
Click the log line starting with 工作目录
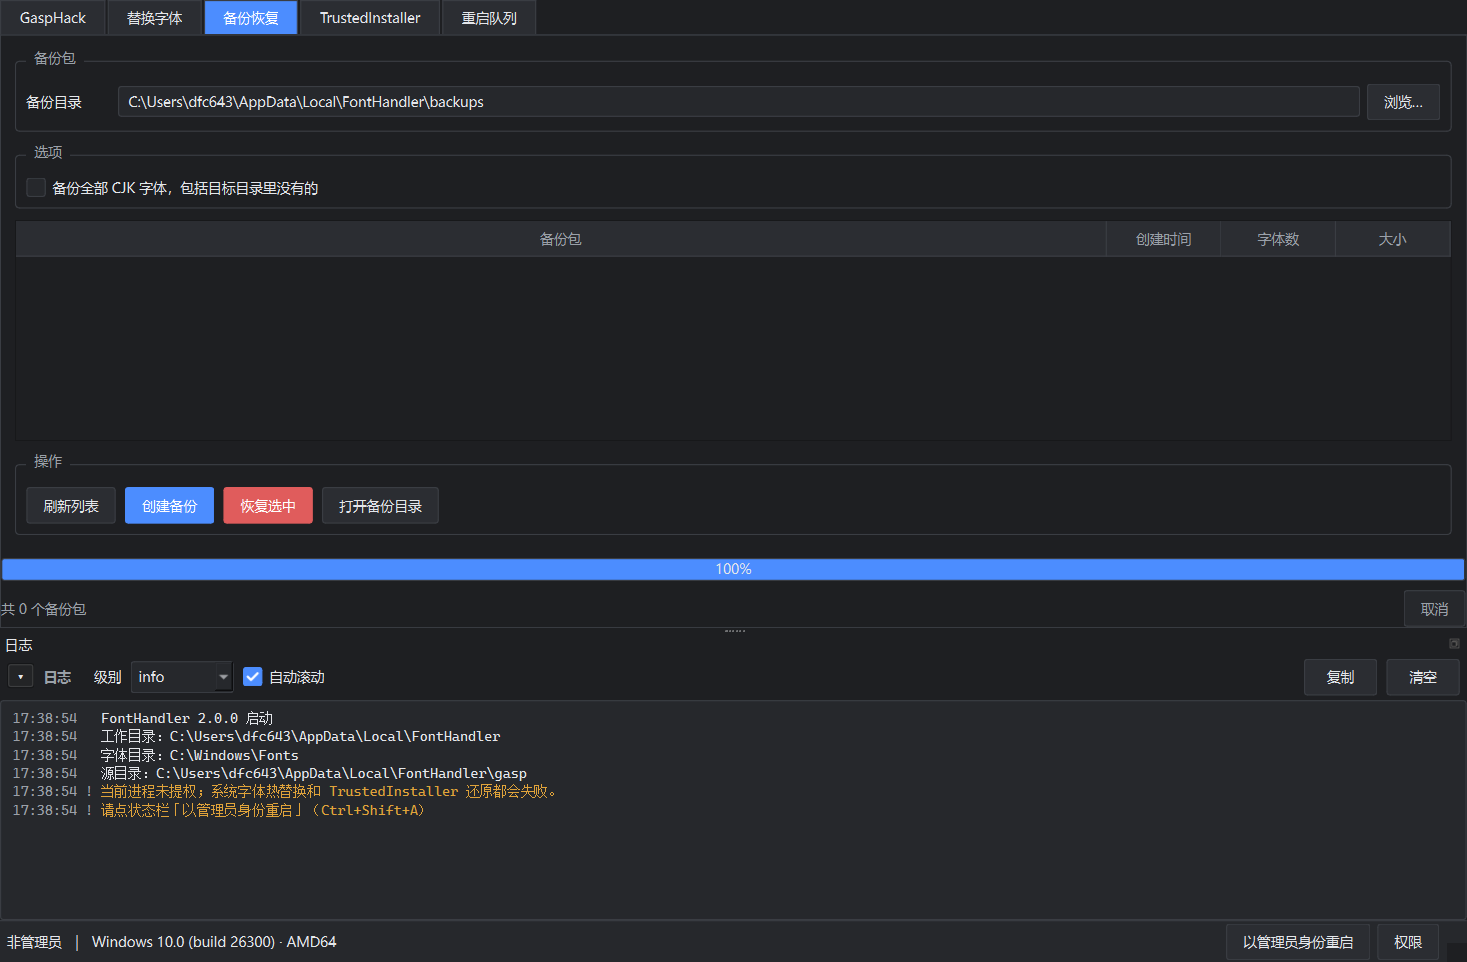pyautogui.click(x=300, y=736)
